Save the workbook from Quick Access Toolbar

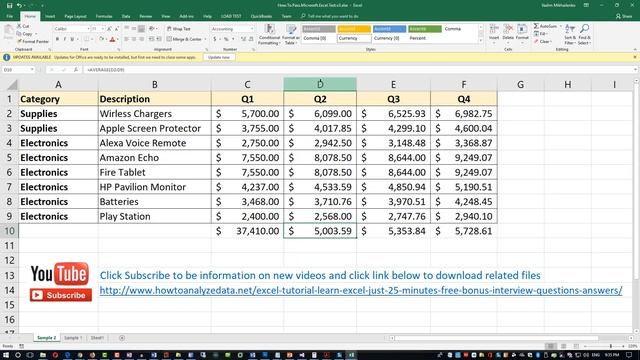(9, 6)
